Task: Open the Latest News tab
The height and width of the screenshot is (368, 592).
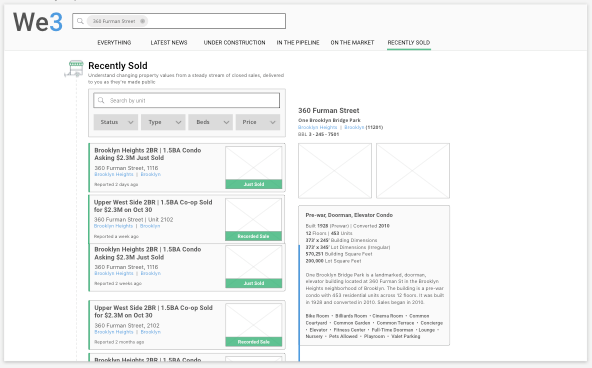Action: coord(169,43)
